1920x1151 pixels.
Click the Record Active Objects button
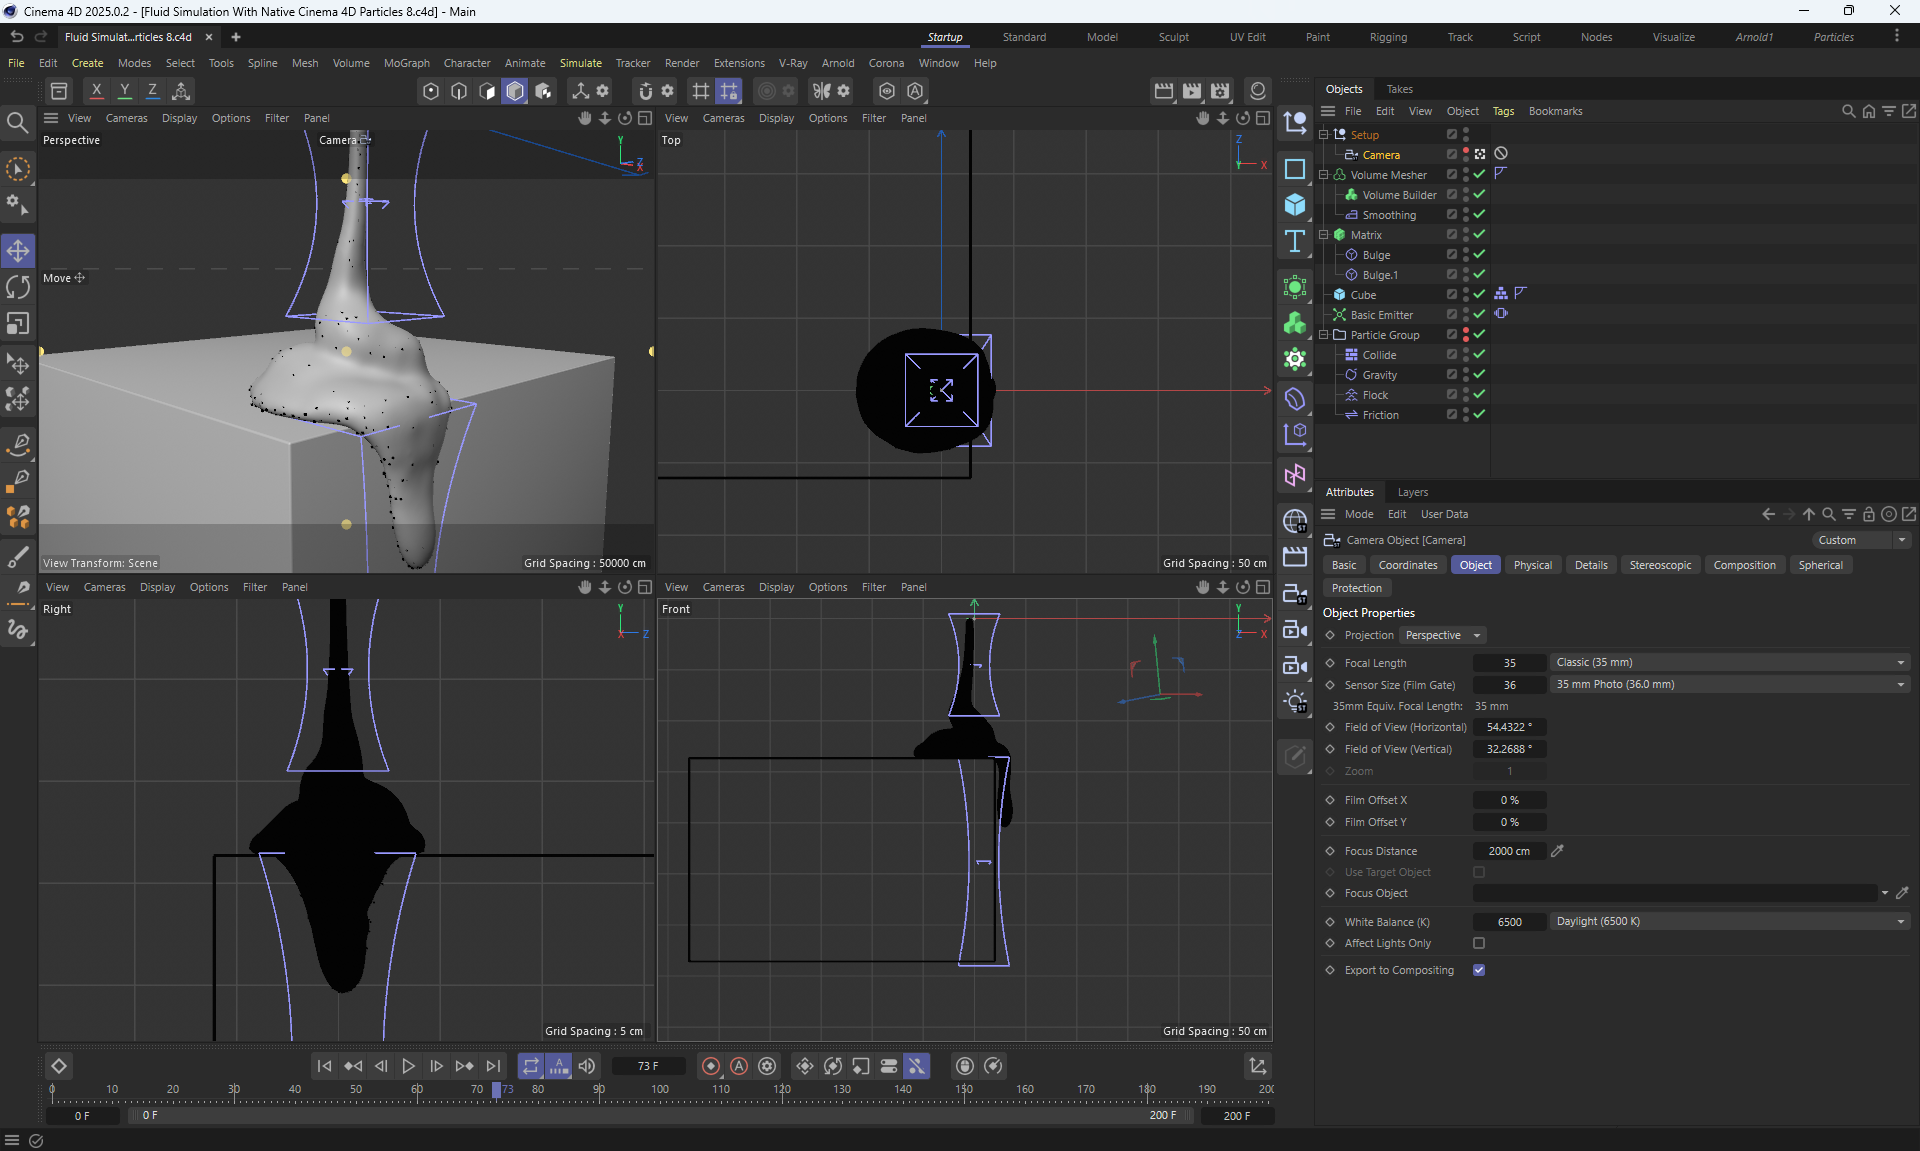[711, 1066]
